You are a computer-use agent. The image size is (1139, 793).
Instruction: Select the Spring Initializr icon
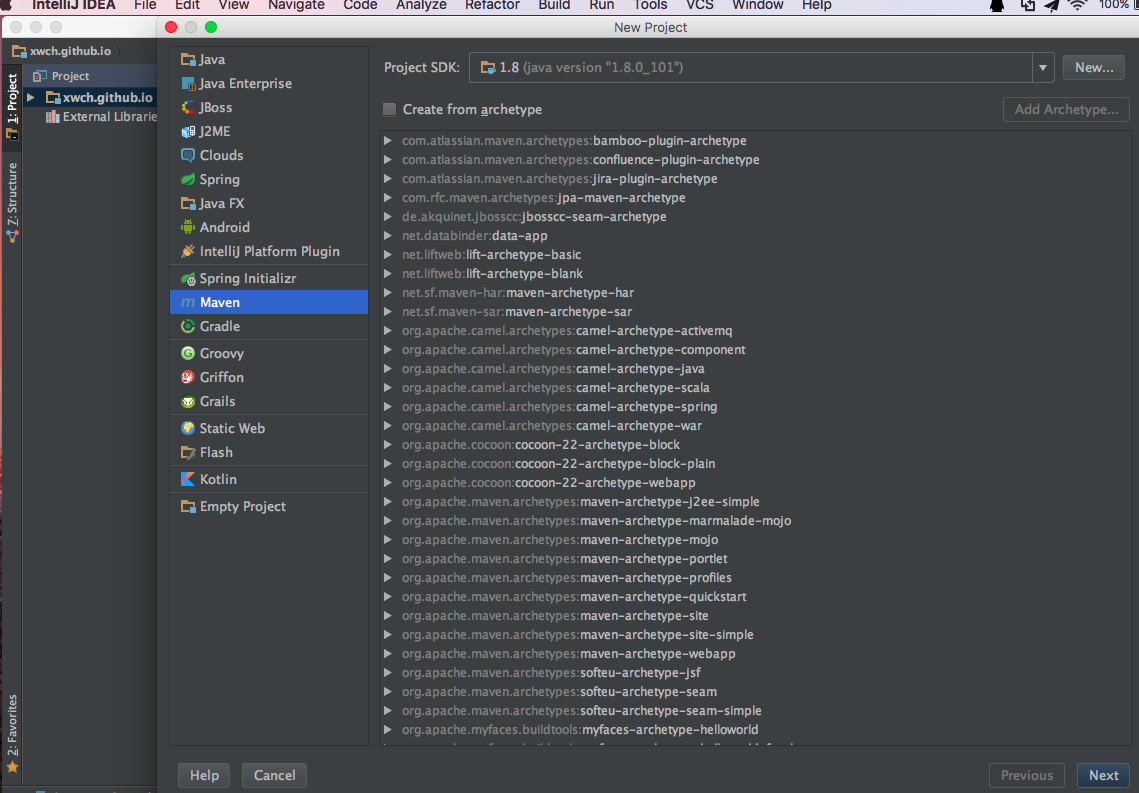point(188,278)
